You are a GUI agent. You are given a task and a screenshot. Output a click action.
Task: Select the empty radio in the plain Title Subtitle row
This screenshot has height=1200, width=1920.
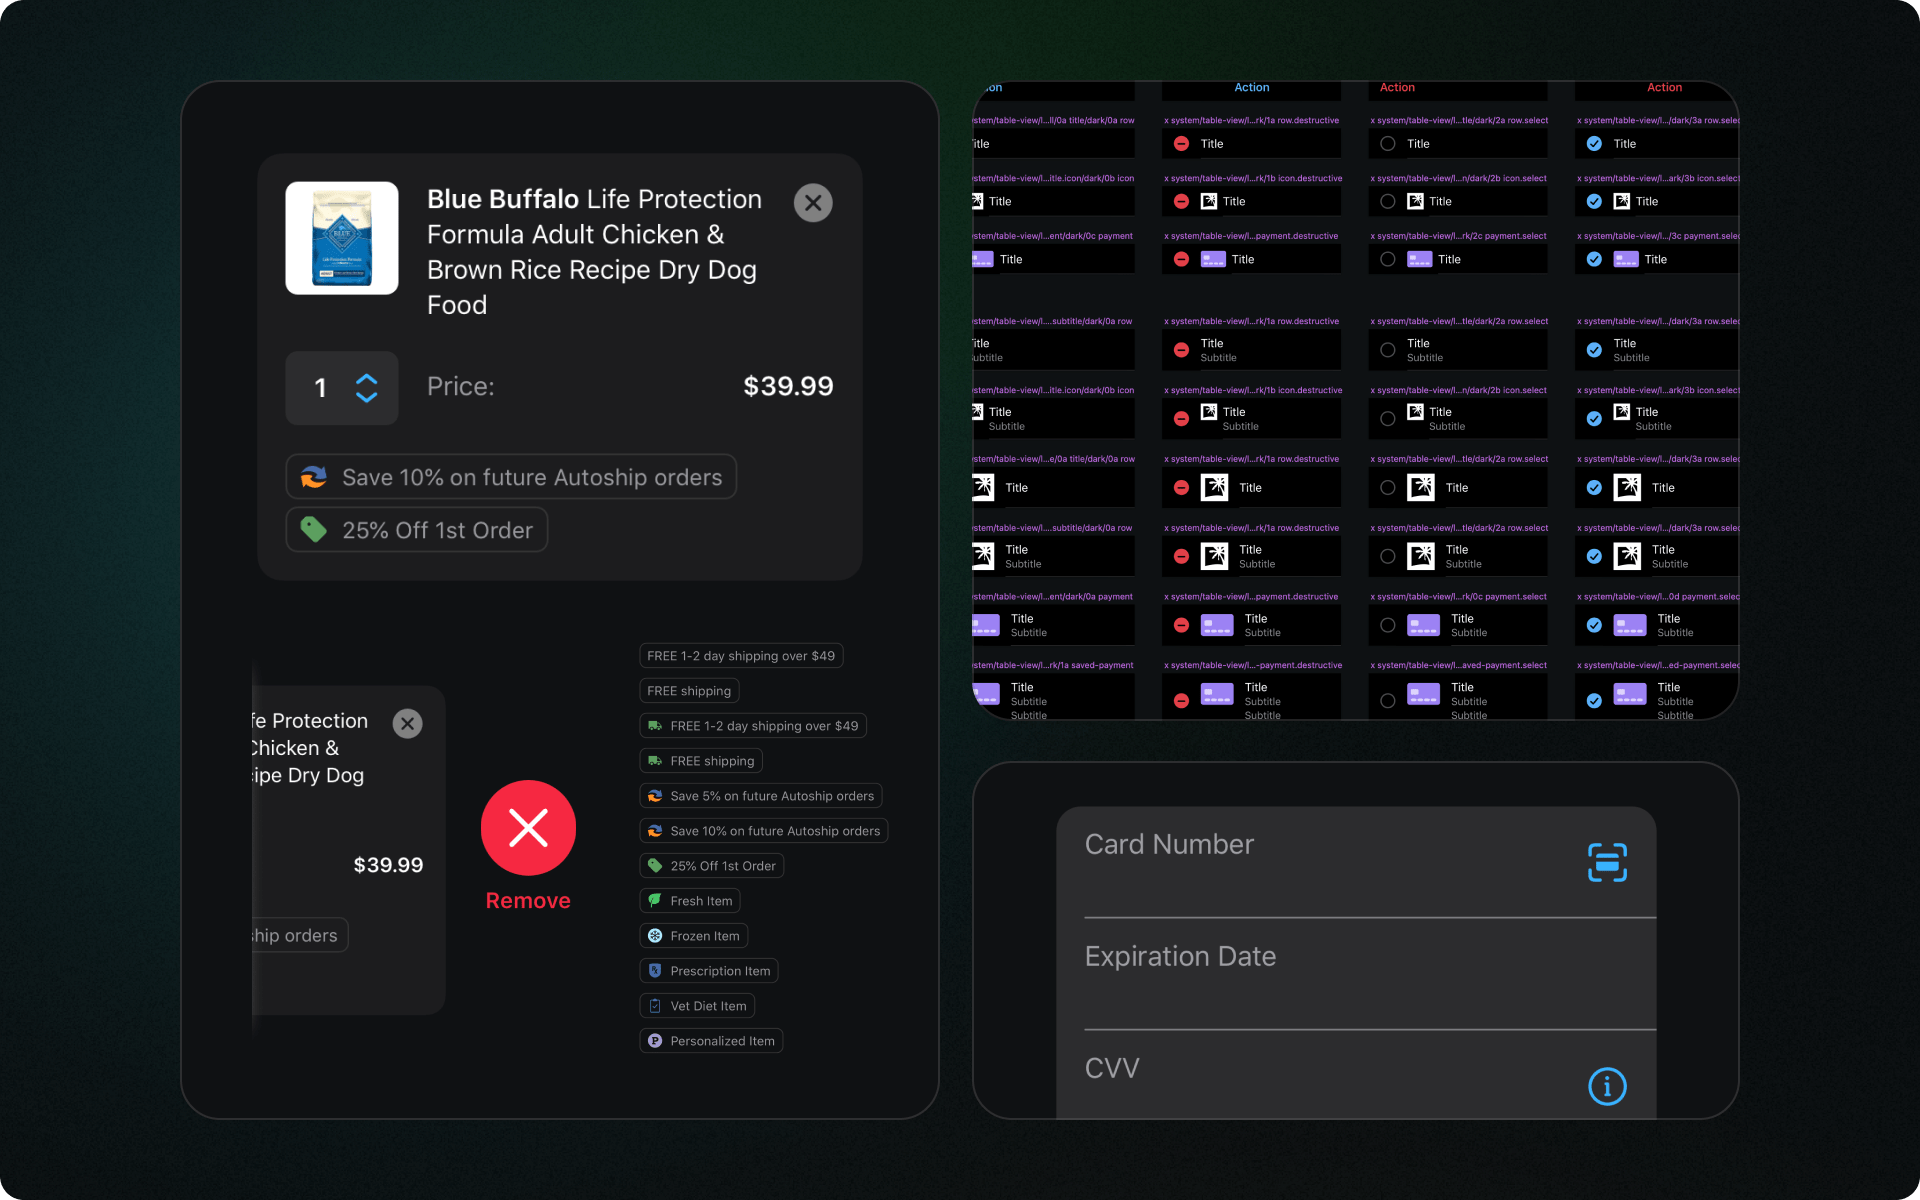point(1388,350)
